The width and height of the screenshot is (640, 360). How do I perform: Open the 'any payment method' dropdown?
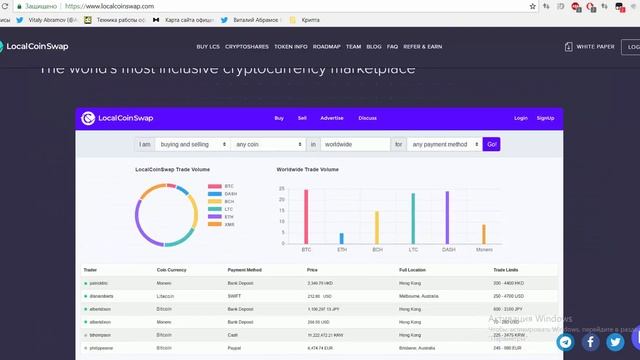coord(444,144)
